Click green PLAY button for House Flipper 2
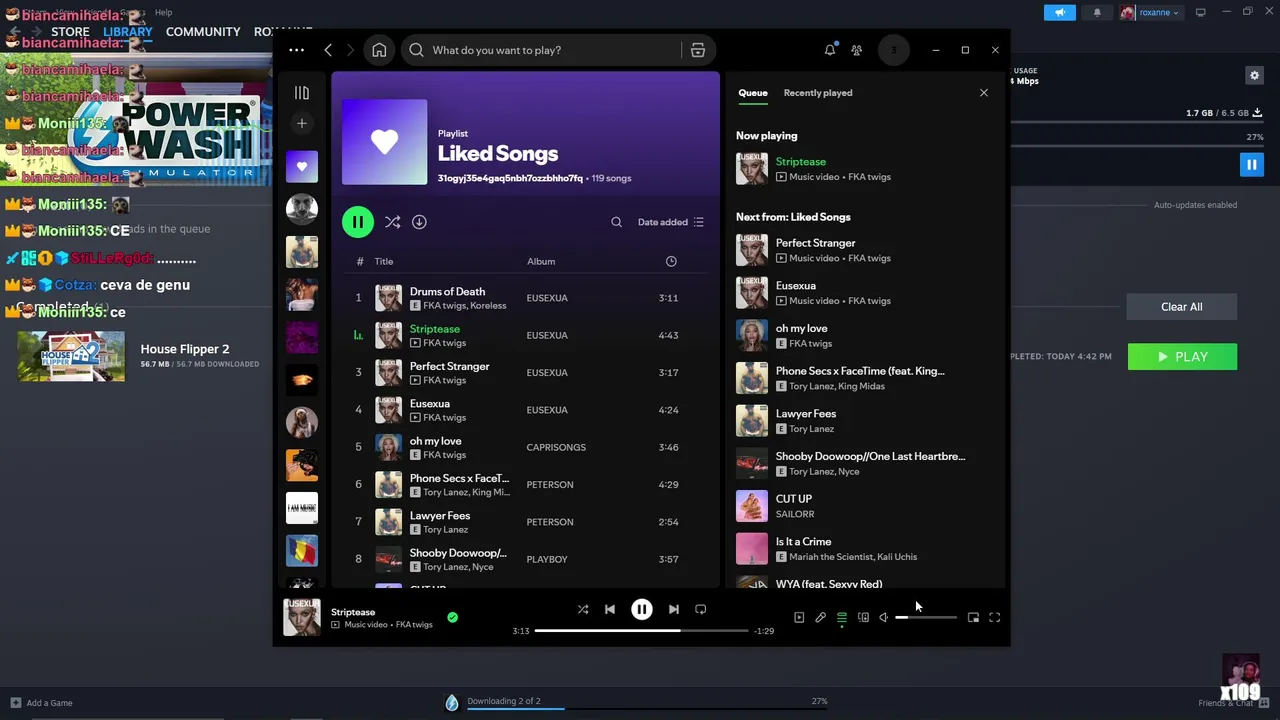The image size is (1280, 720). coord(1182,357)
